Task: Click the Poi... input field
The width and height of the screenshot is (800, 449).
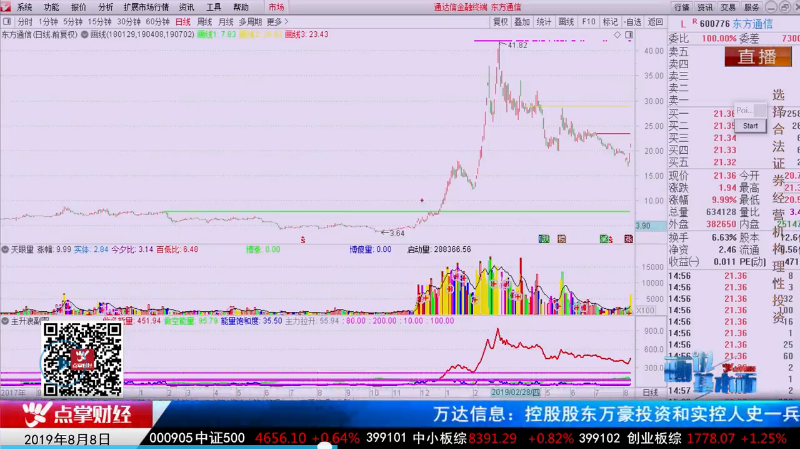Action: point(744,110)
